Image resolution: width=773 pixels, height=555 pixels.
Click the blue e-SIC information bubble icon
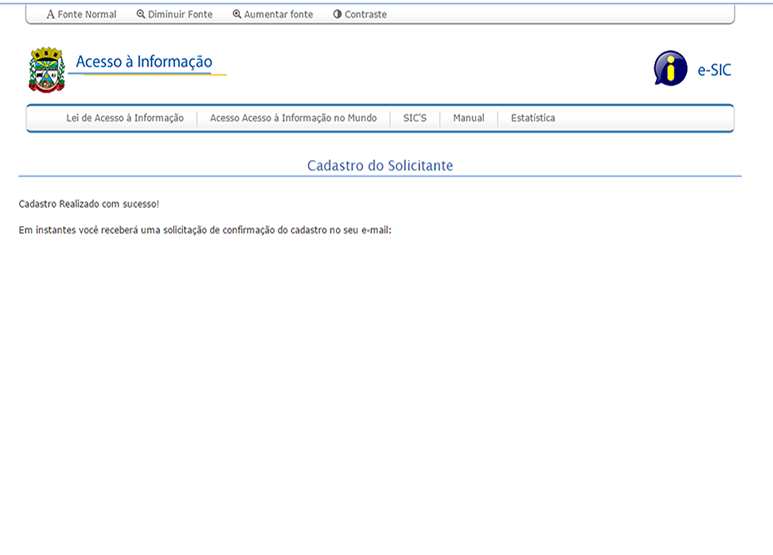670,69
